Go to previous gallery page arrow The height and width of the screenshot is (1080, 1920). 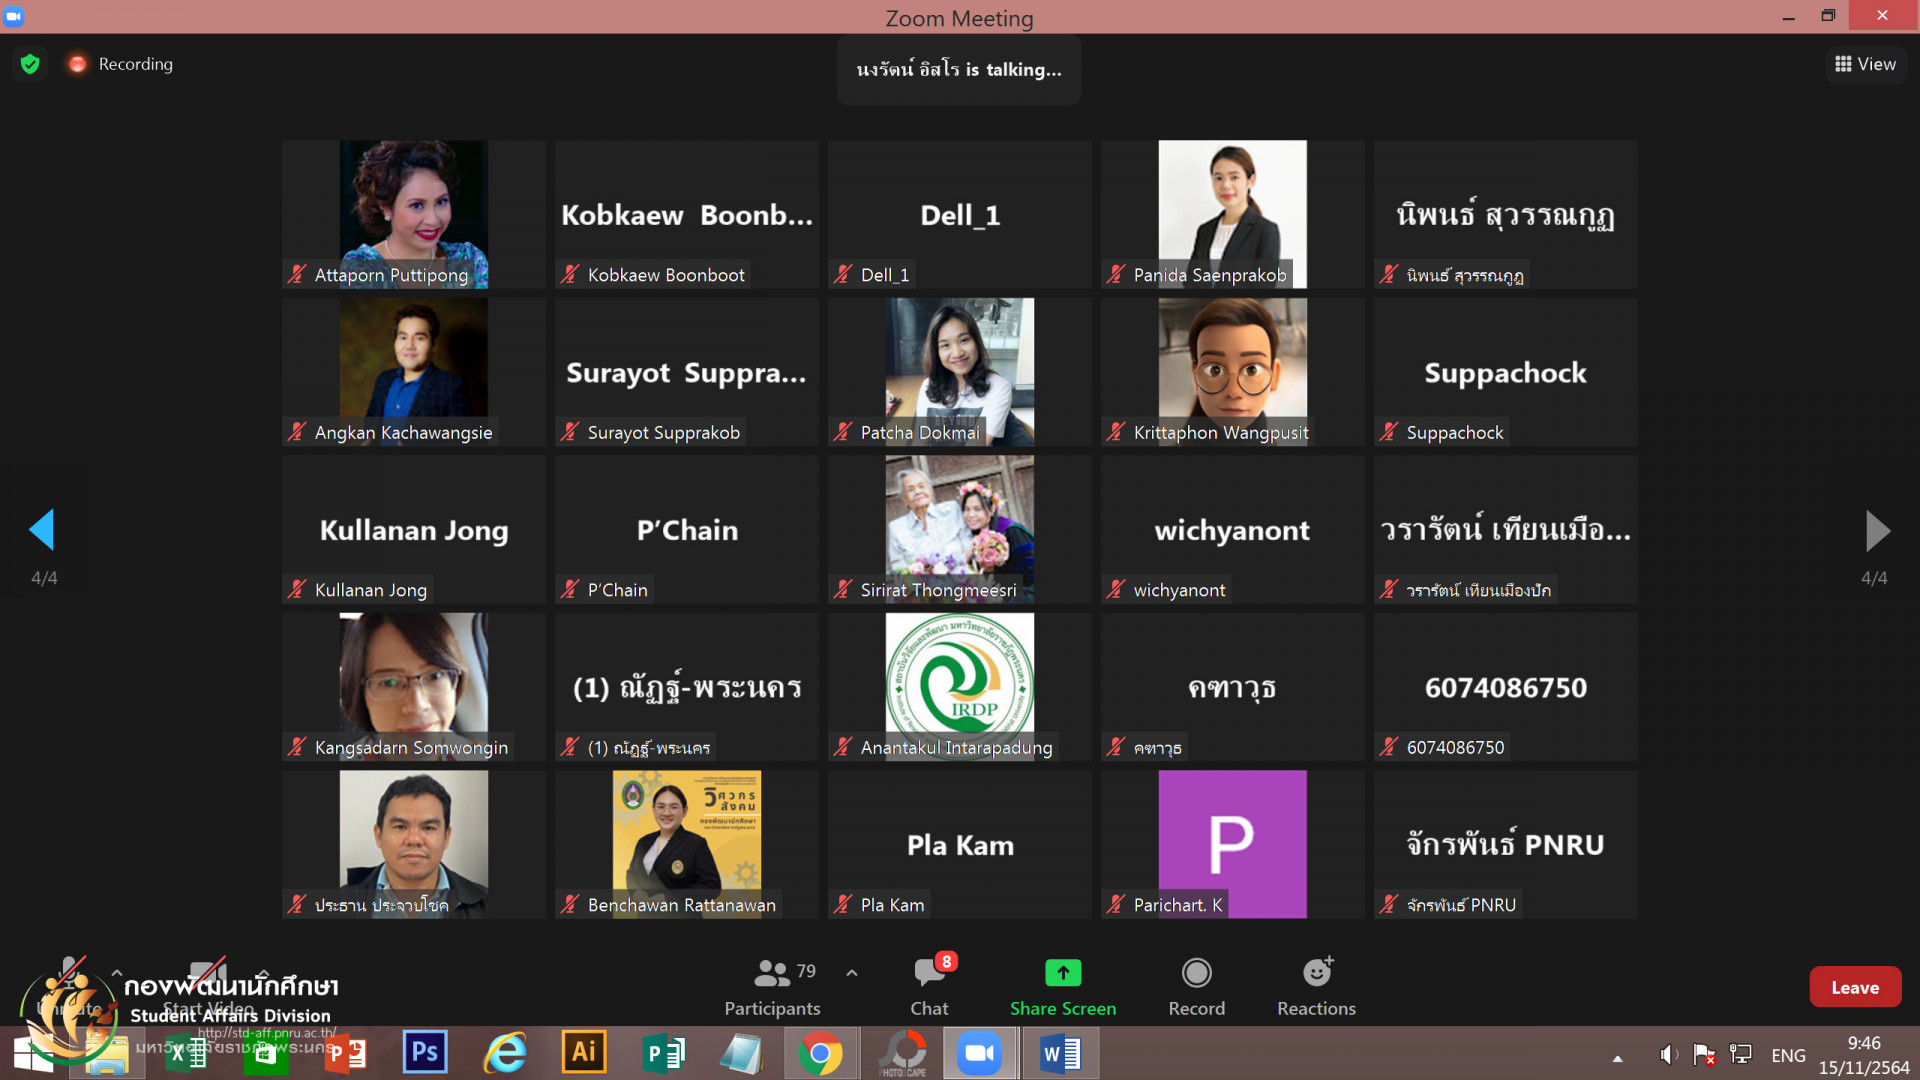pos(42,530)
